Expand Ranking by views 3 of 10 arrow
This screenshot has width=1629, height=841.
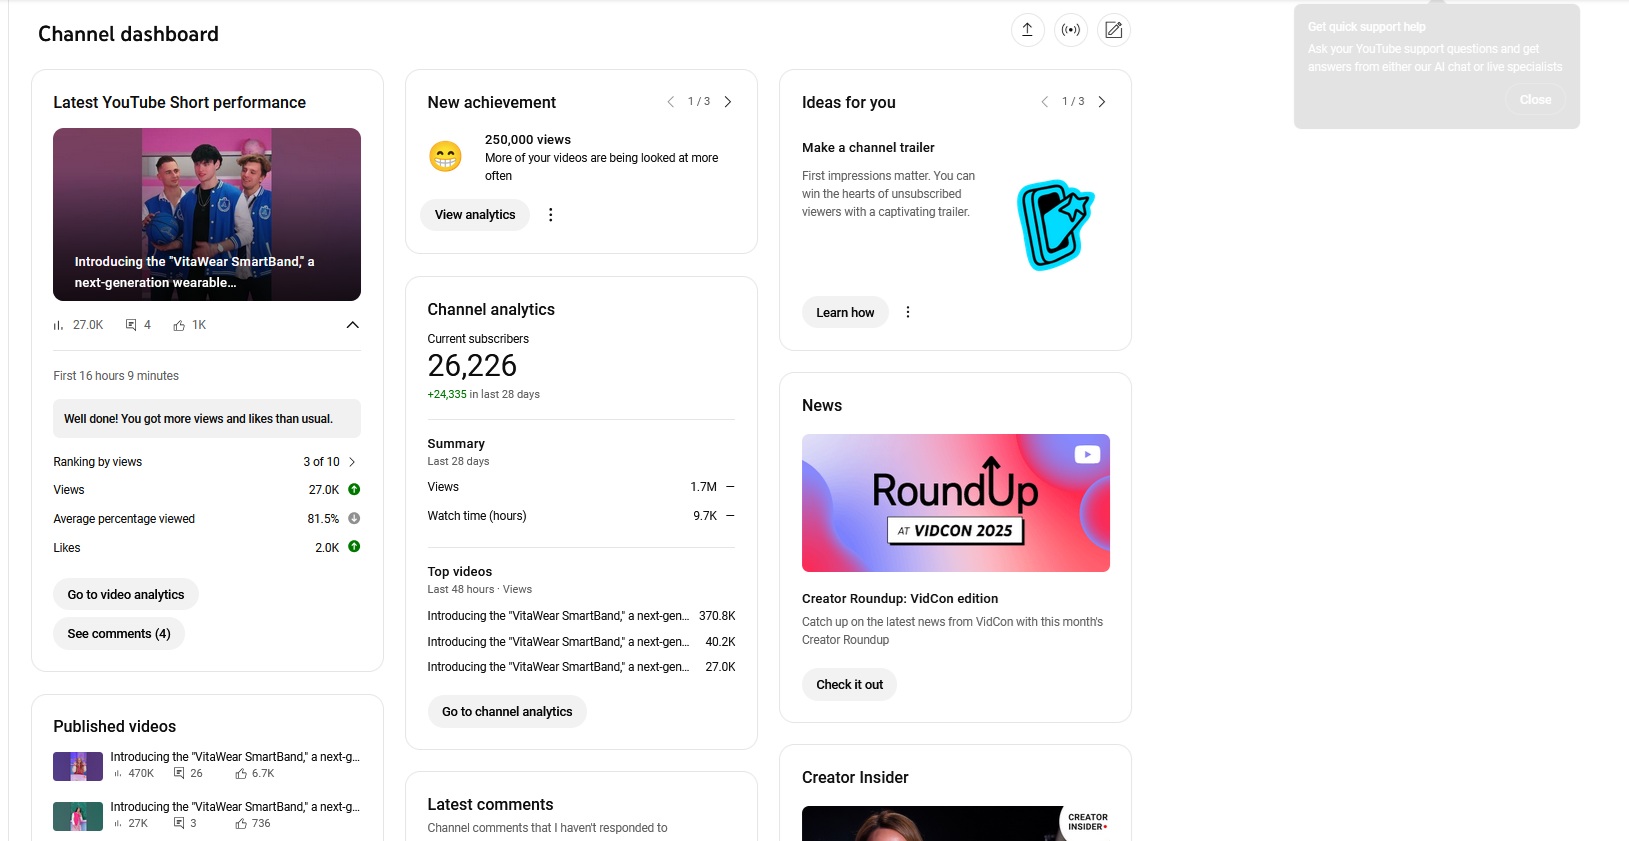[352, 462]
